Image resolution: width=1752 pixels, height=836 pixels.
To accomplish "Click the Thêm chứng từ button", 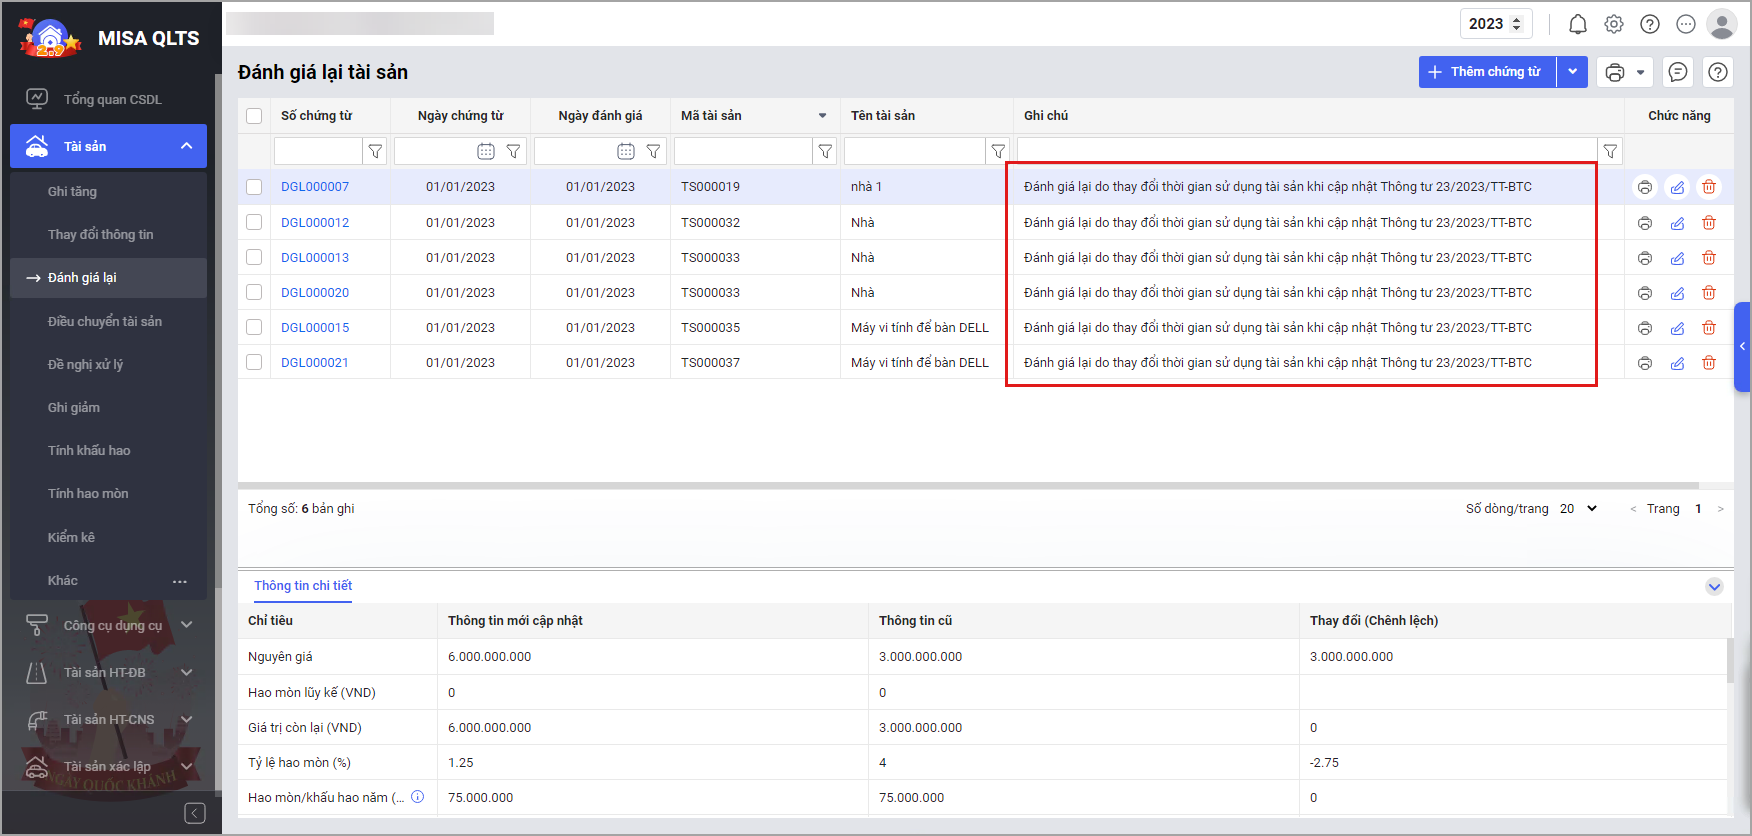I will pyautogui.click(x=1486, y=72).
